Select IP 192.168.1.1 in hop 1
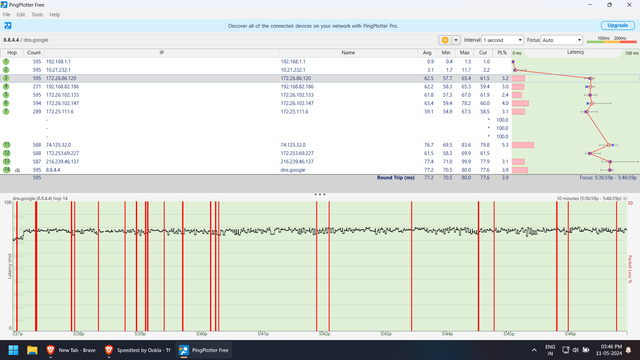The width and height of the screenshot is (640, 360). coord(58,62)
